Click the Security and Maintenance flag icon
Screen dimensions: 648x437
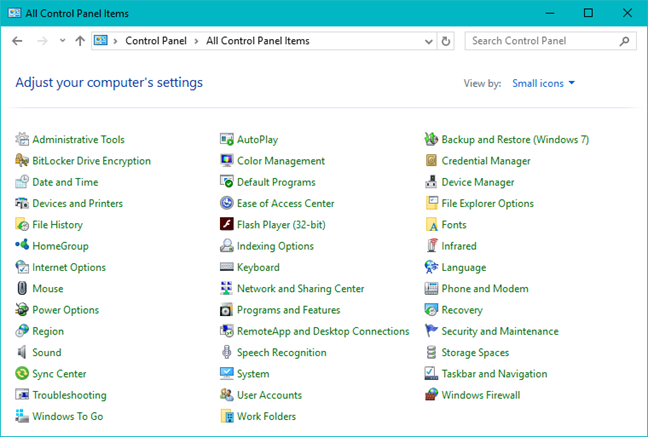432,331
